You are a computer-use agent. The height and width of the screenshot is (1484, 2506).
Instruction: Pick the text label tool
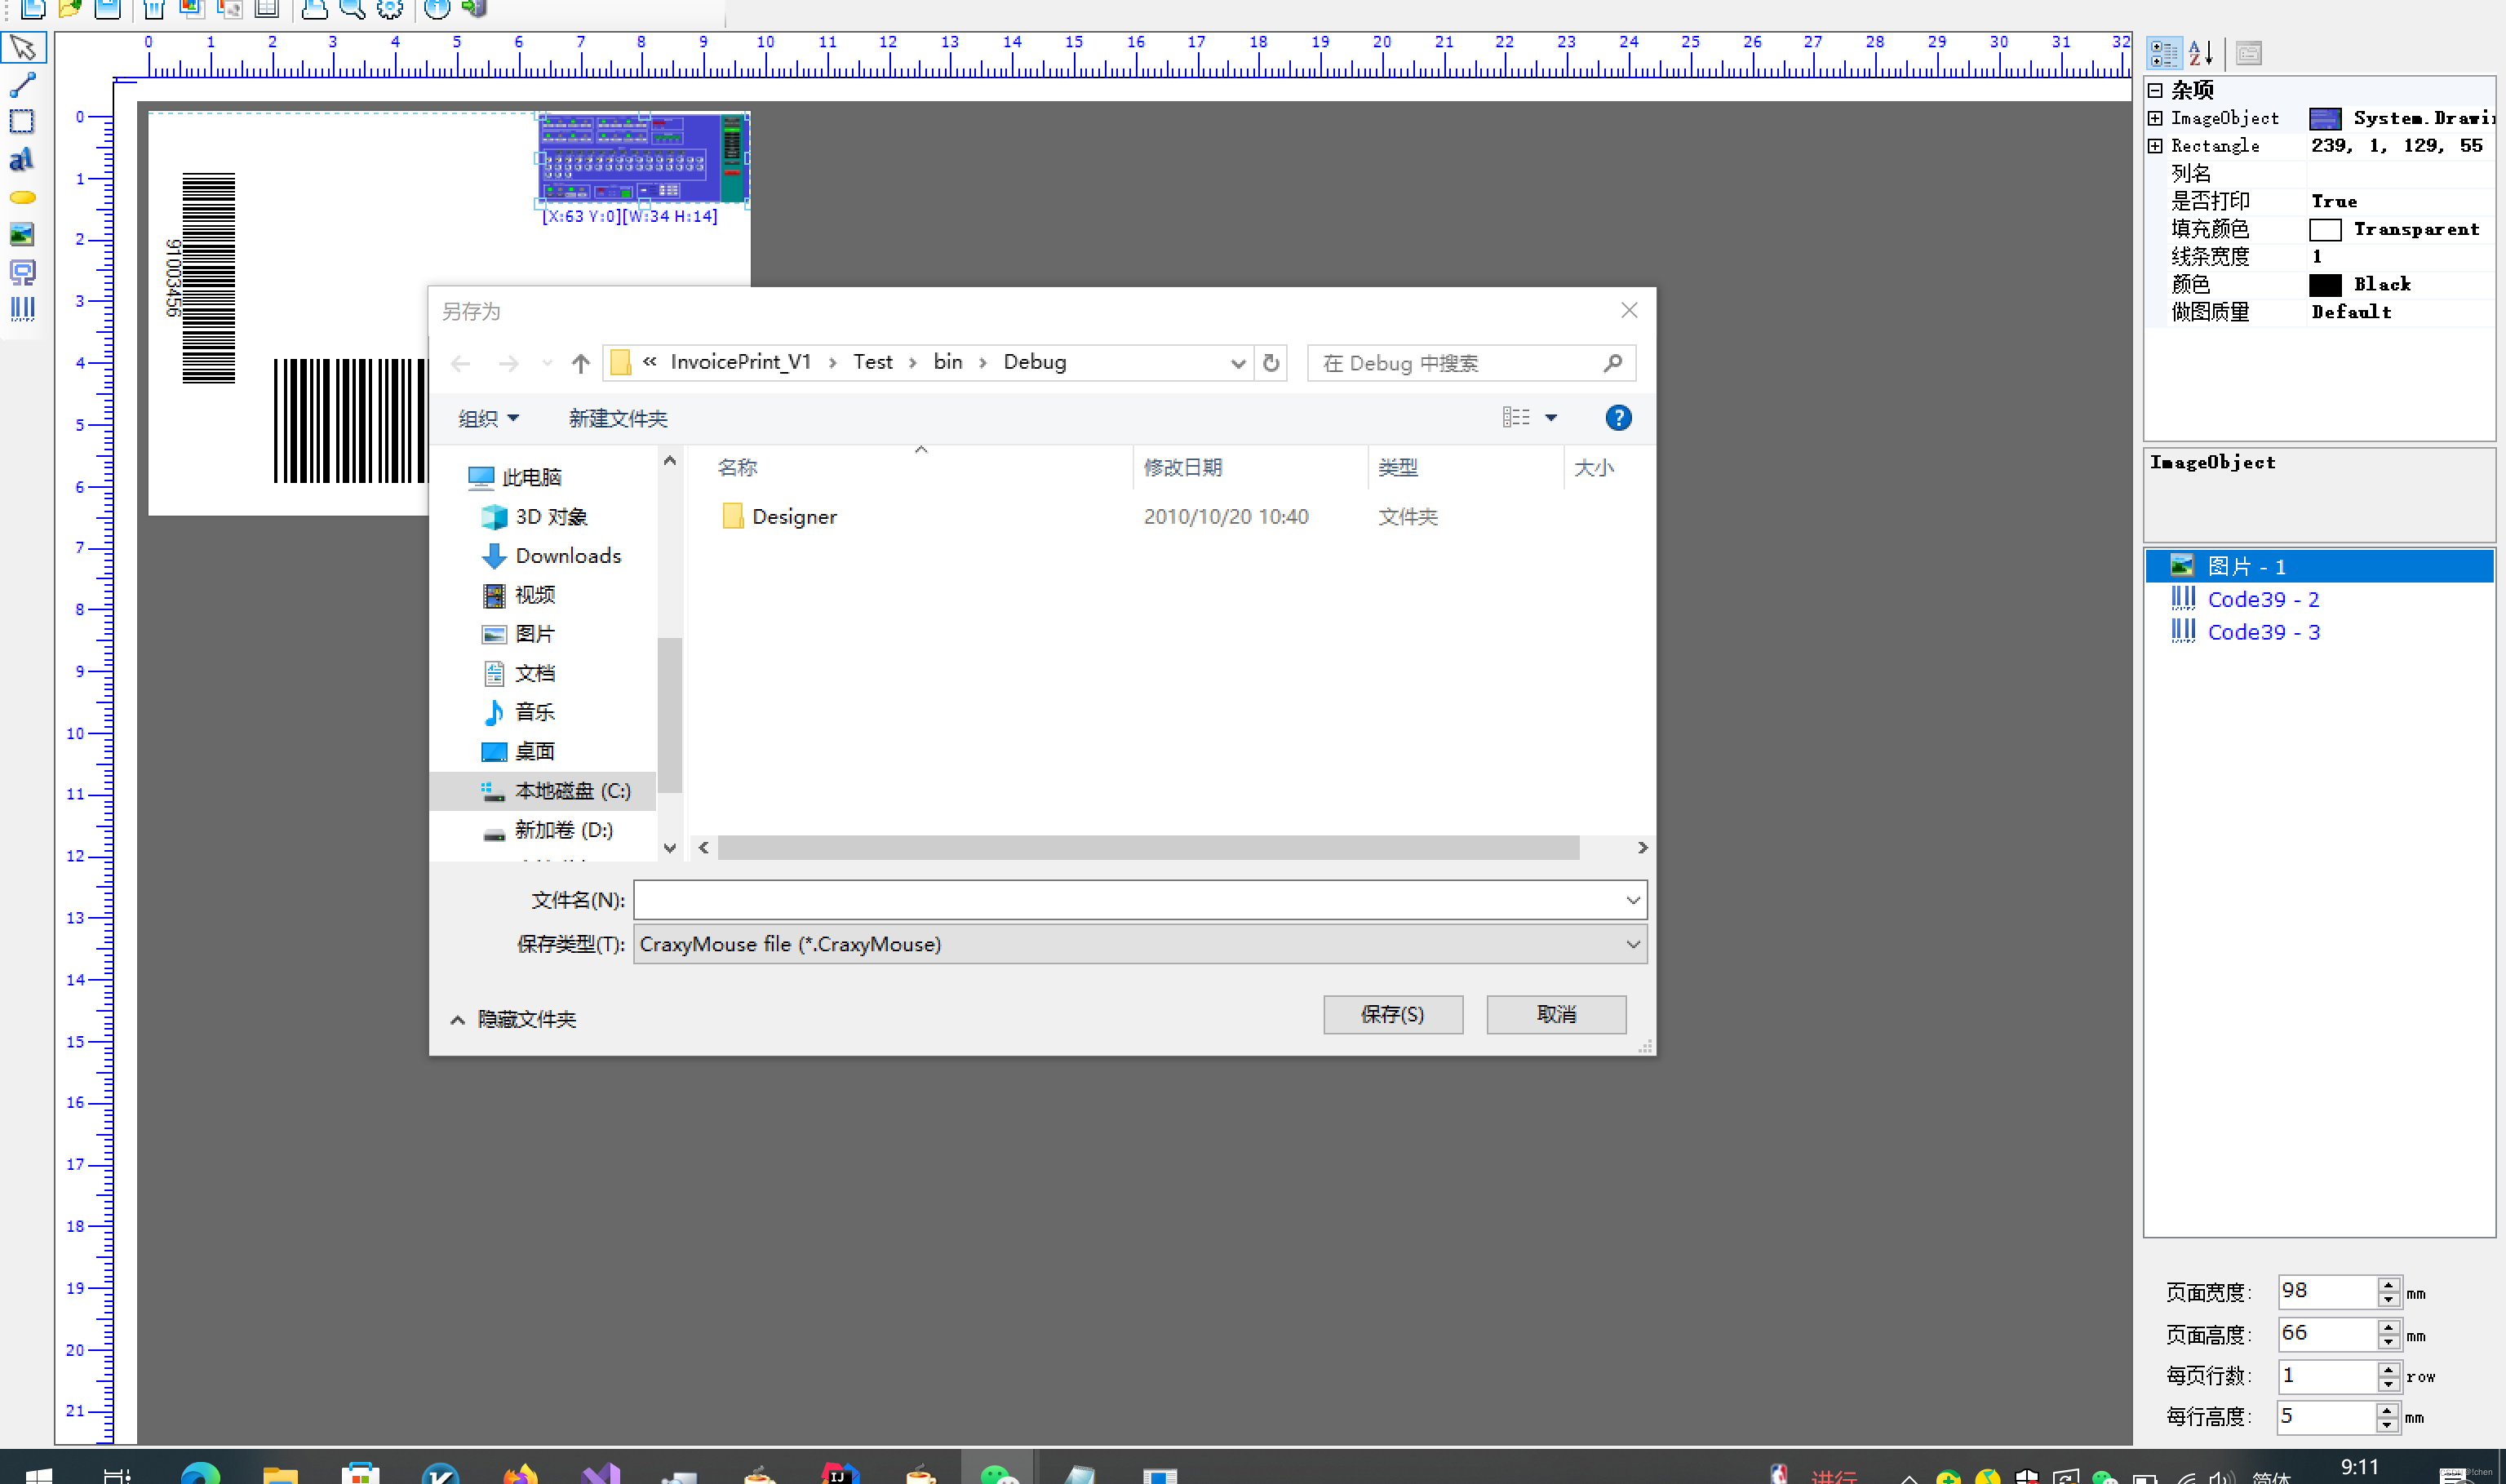coord(22,160)
